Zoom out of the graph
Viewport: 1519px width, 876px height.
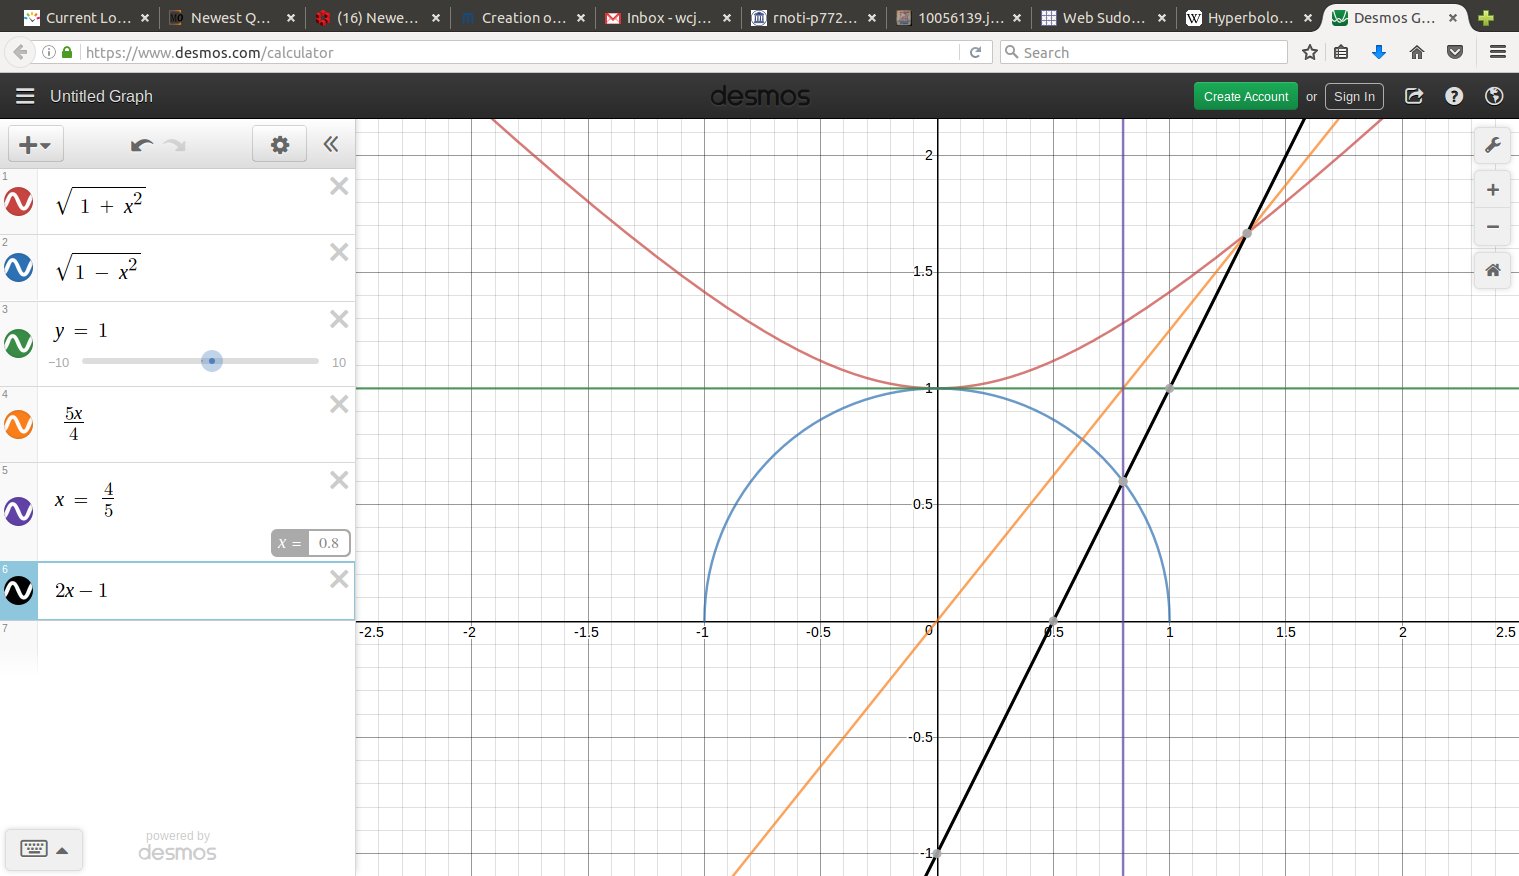click(x=1492, y=227)
